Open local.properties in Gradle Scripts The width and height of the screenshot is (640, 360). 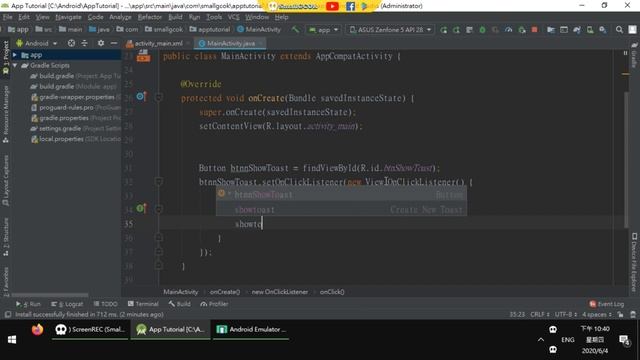click(76, 139)
